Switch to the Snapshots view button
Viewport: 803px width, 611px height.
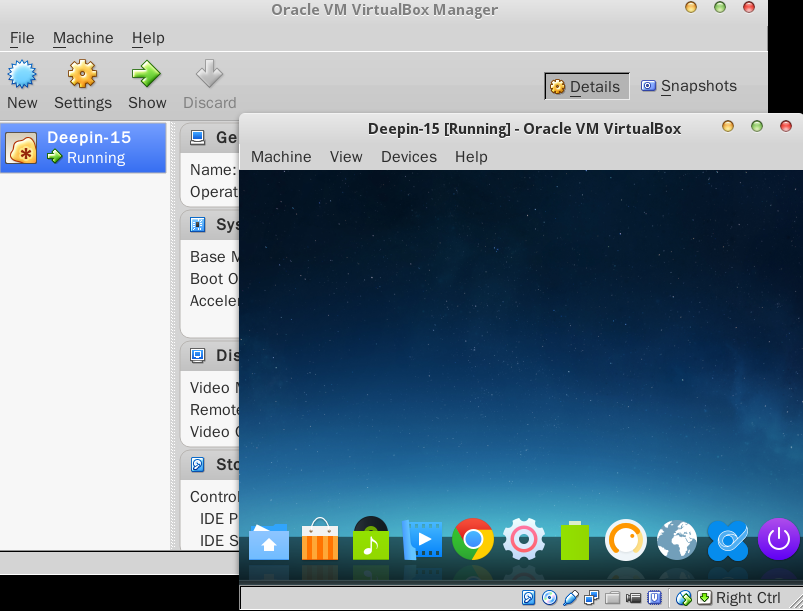pyautogui.click(x=689, y=86)
